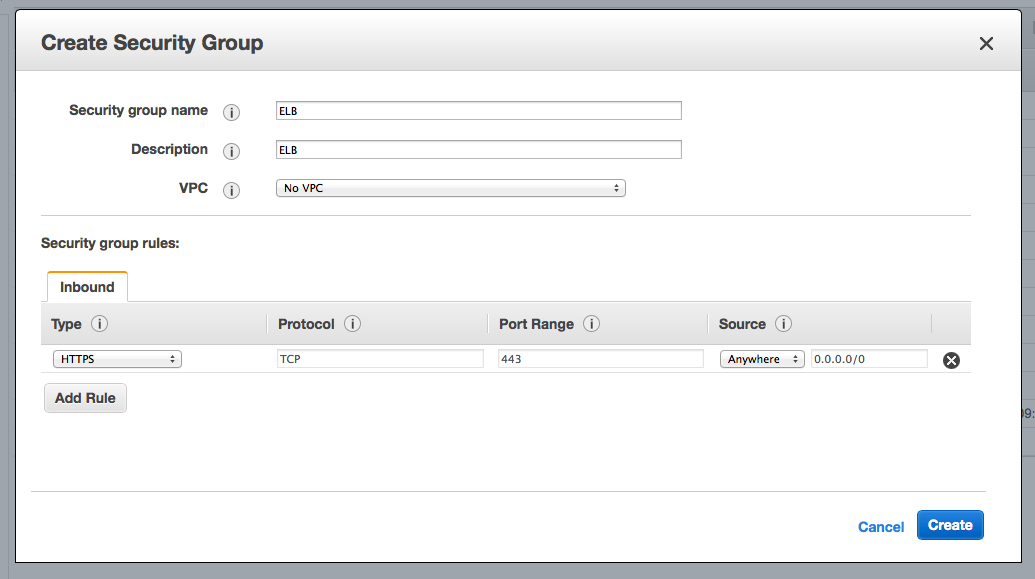Click the source CIDR field 0.0.0.0/0
The width and height of the screenshot is (1035, 579).
click(869, 359)
